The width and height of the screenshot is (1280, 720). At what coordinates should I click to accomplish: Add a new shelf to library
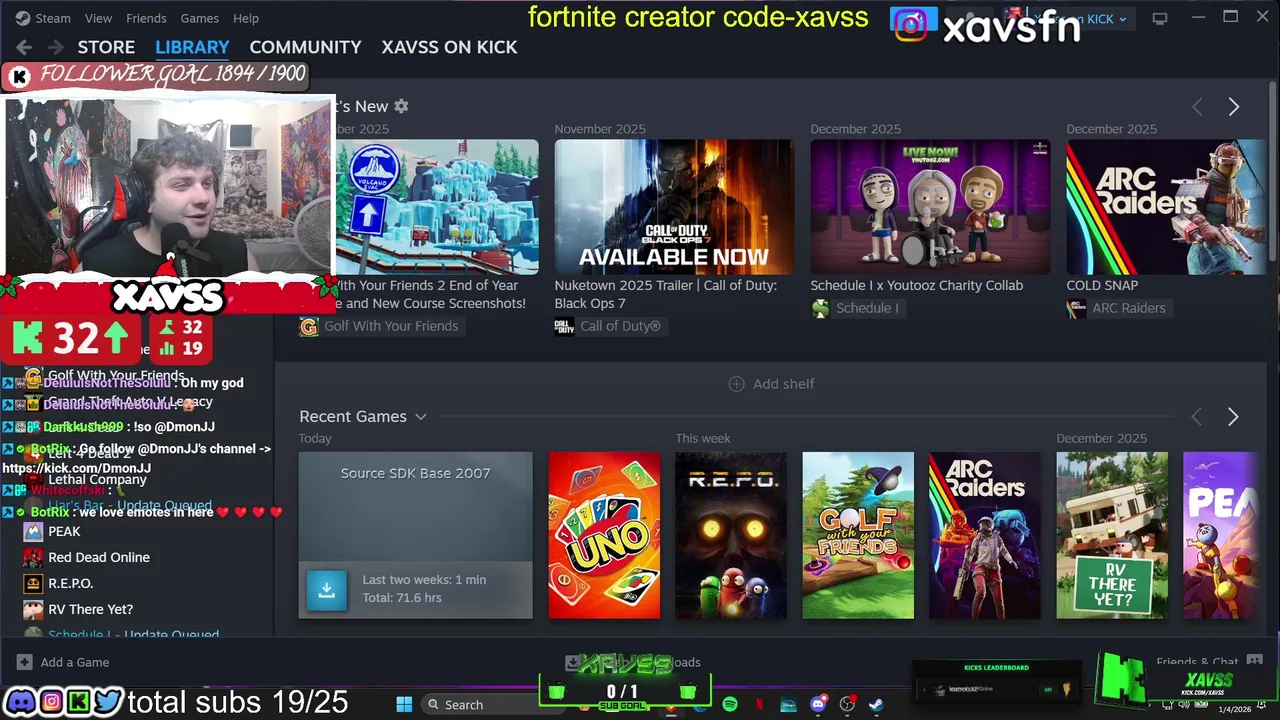[x=771, y=384]
